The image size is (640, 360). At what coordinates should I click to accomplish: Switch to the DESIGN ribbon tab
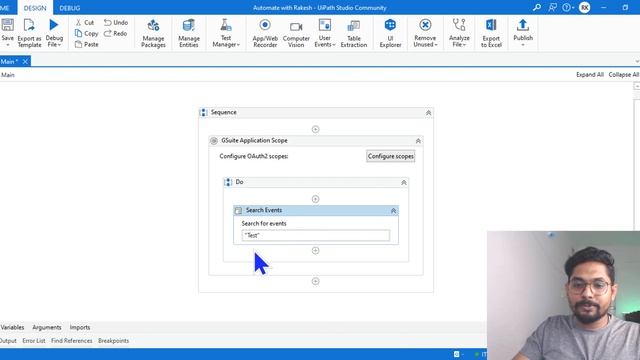35,8
